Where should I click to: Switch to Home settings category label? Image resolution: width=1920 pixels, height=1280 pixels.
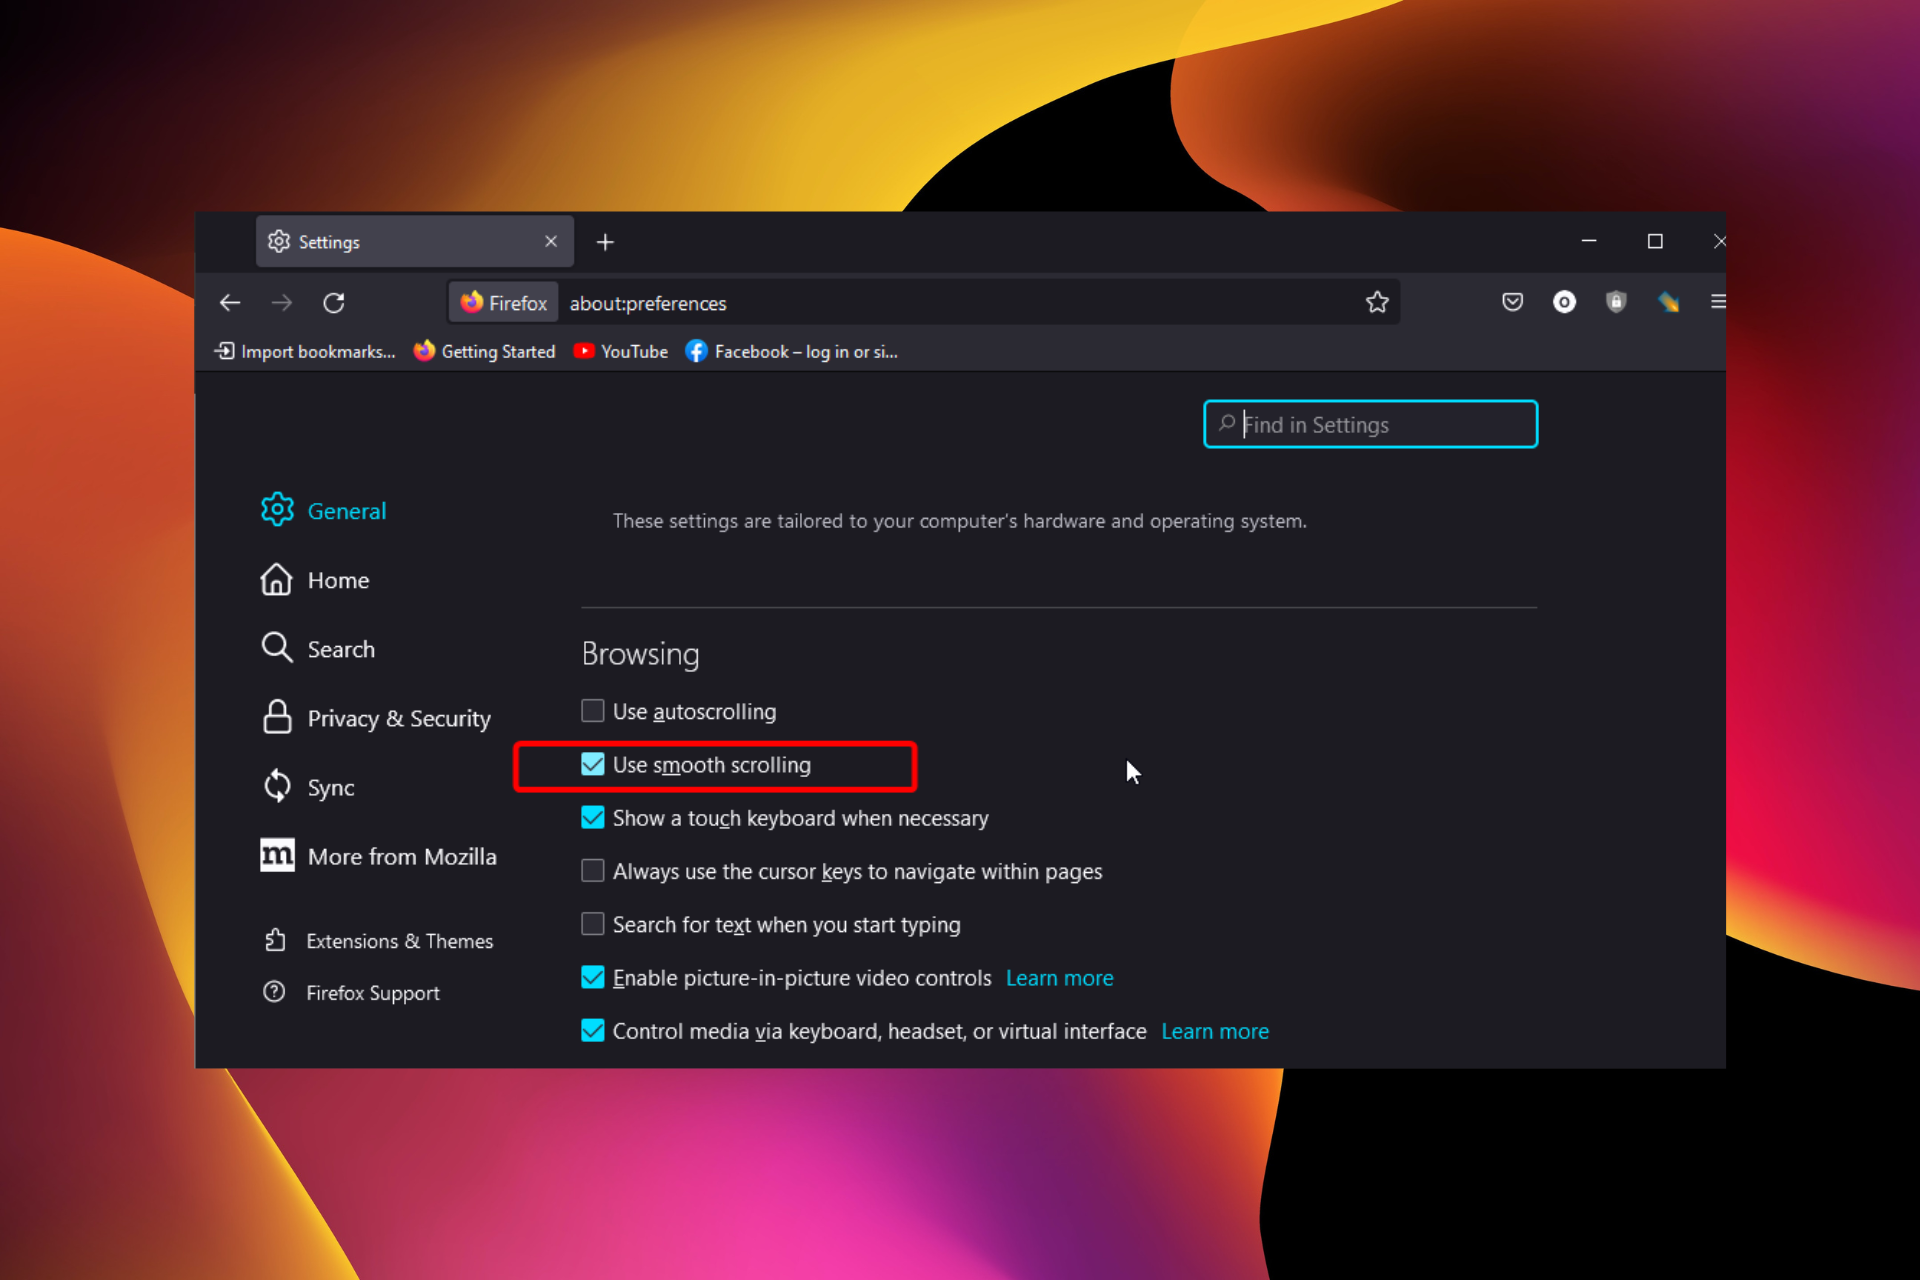point(338,580)
